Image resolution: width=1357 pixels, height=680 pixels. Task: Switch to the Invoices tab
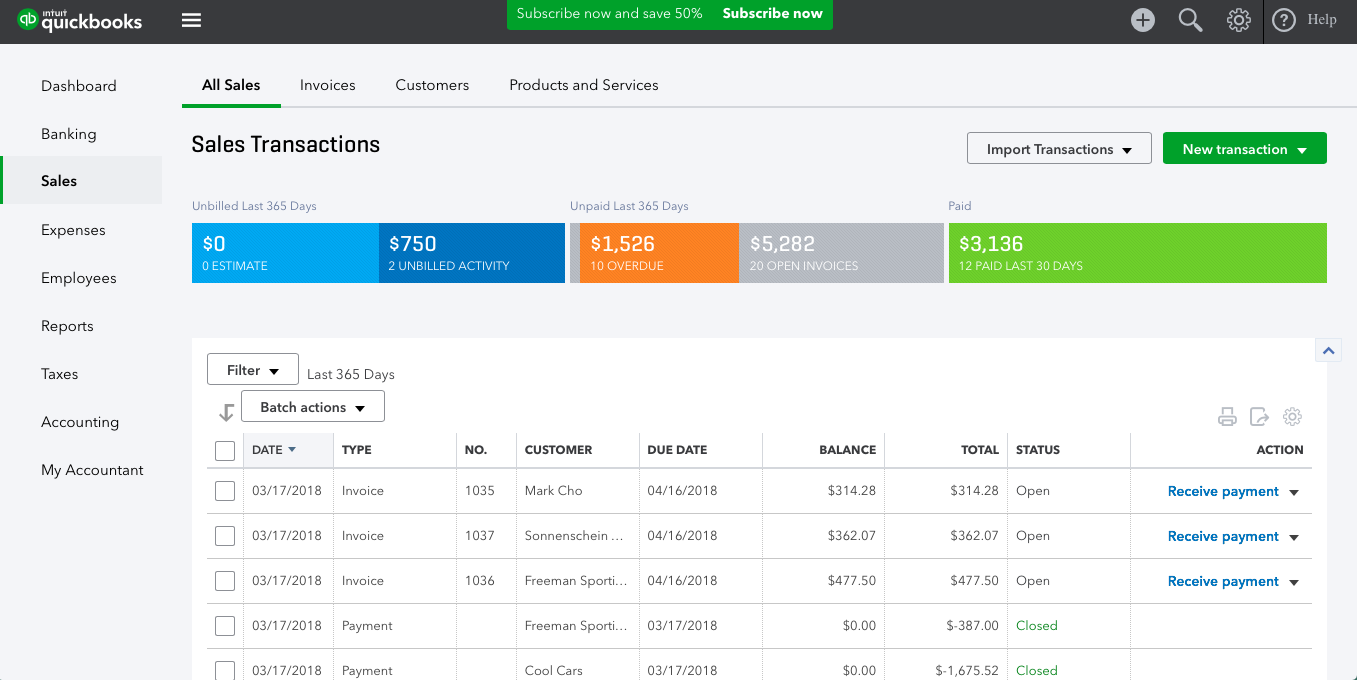[327, 85]
